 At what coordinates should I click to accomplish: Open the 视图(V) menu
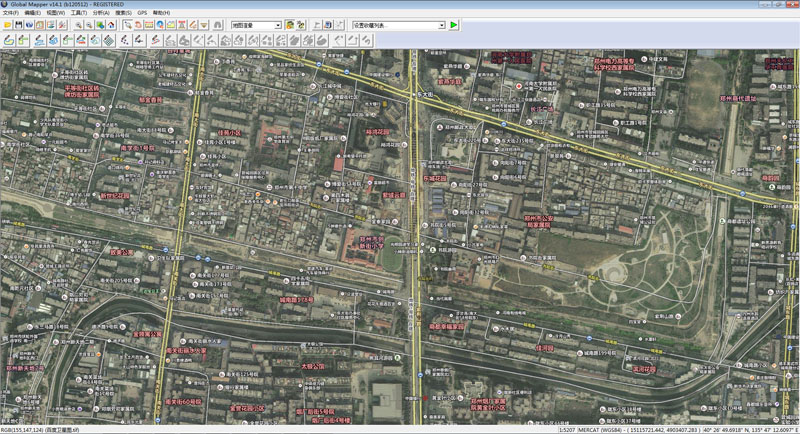coord(55,13)
